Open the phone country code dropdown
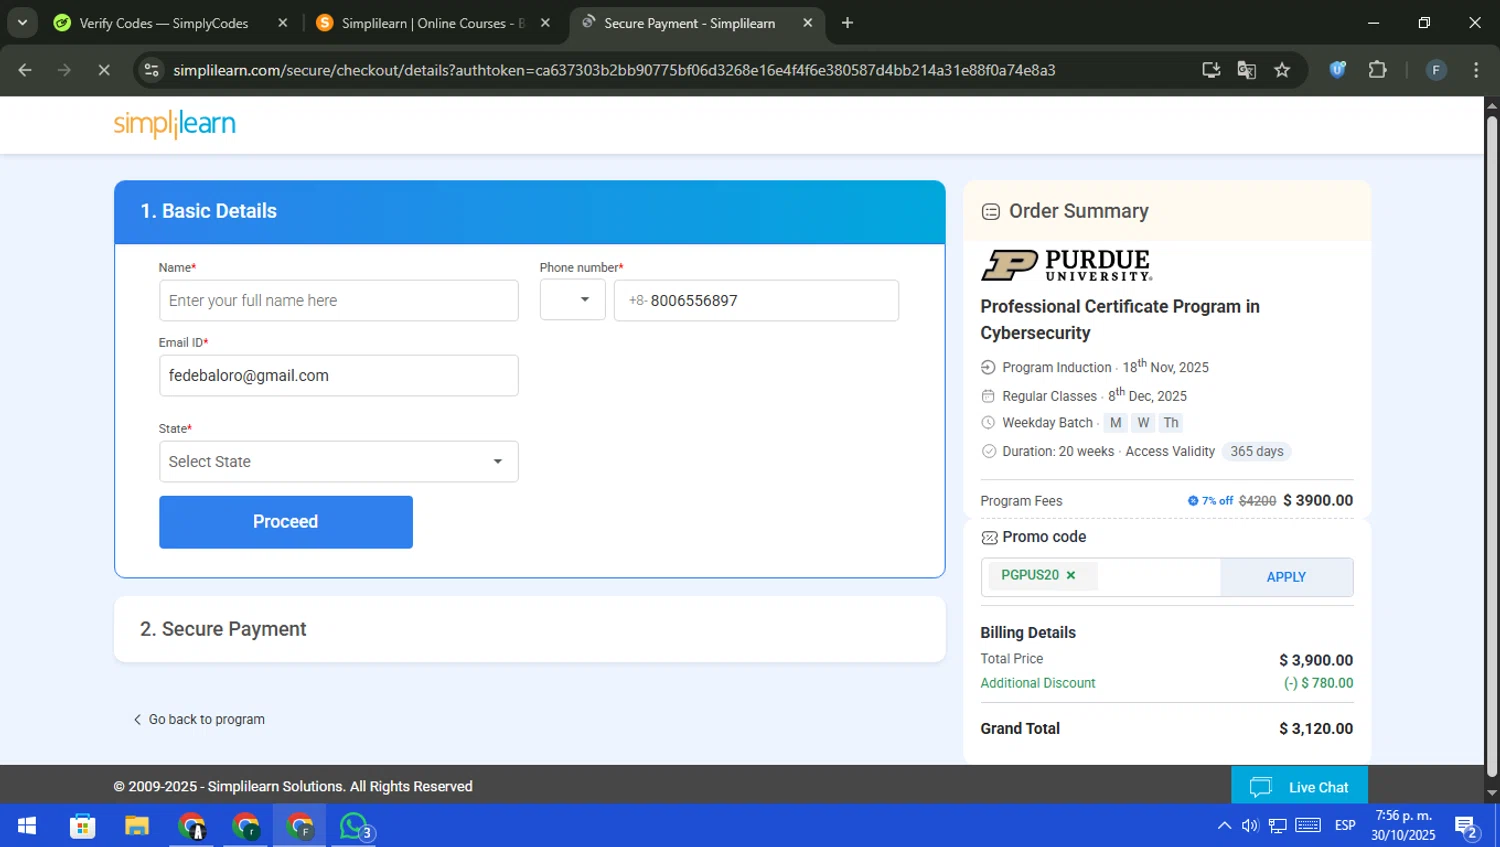 [x=573, y=300]
